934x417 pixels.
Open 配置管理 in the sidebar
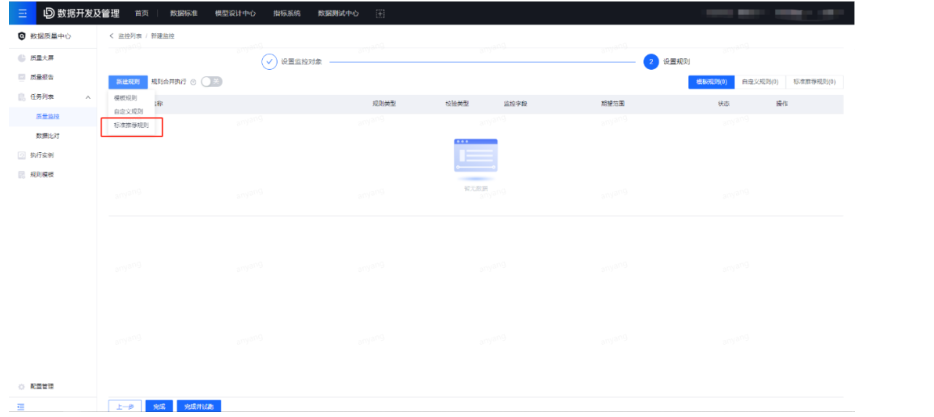point(42,387)
